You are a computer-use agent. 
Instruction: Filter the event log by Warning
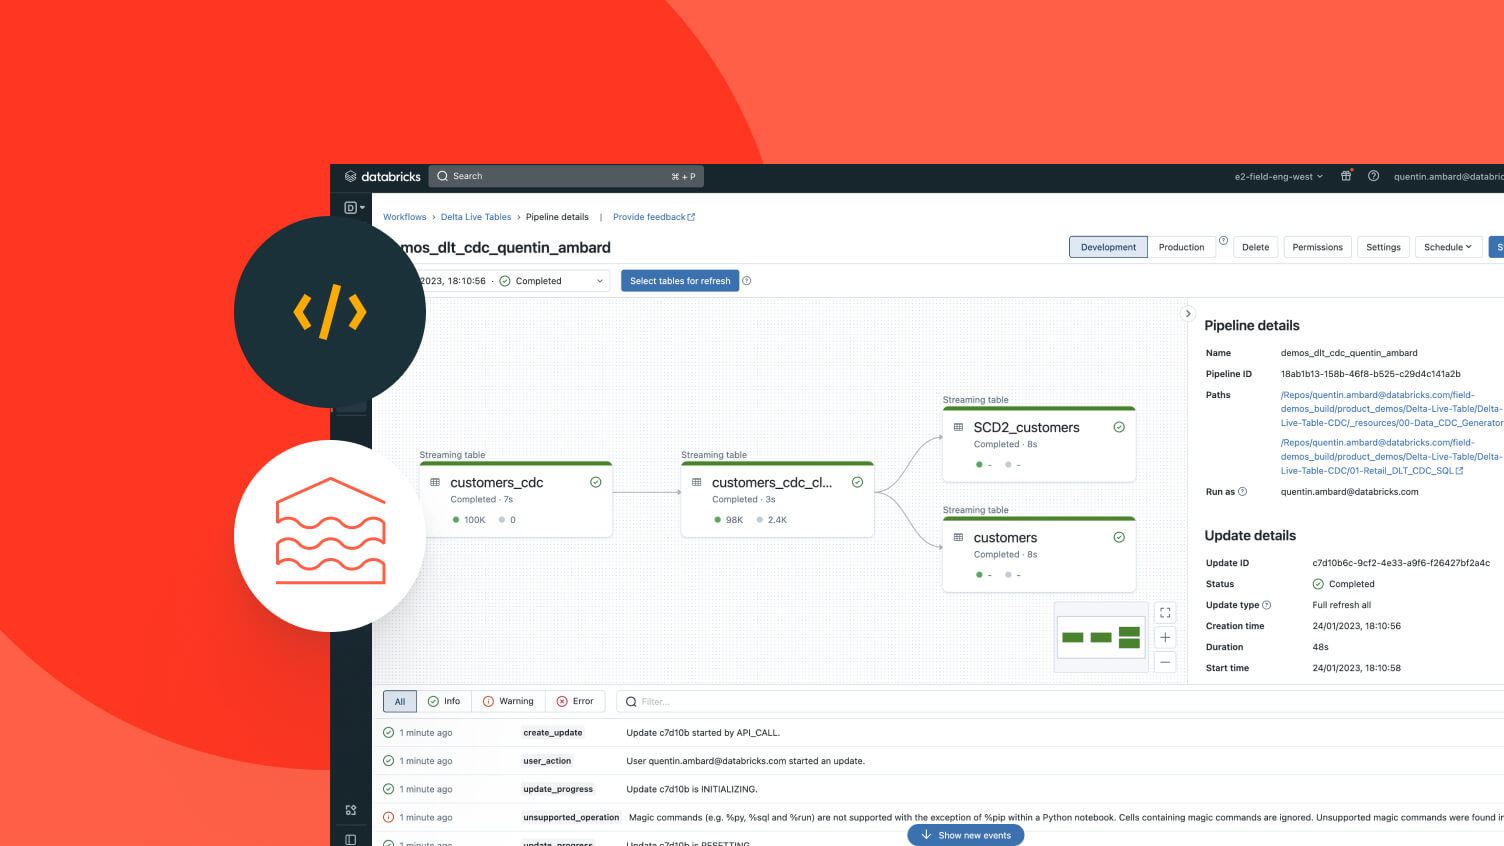[x=508, y=701]
